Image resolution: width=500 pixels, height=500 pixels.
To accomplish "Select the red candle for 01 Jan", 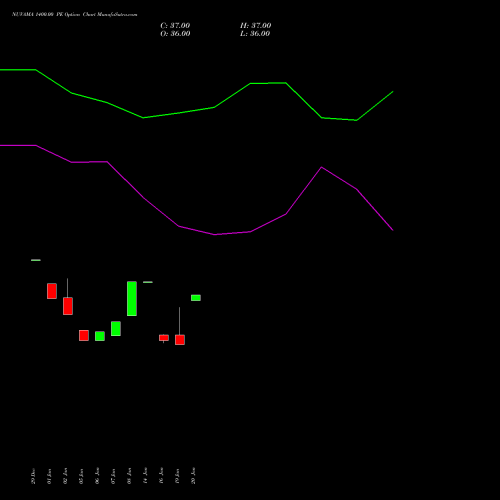I will [52, 291].
